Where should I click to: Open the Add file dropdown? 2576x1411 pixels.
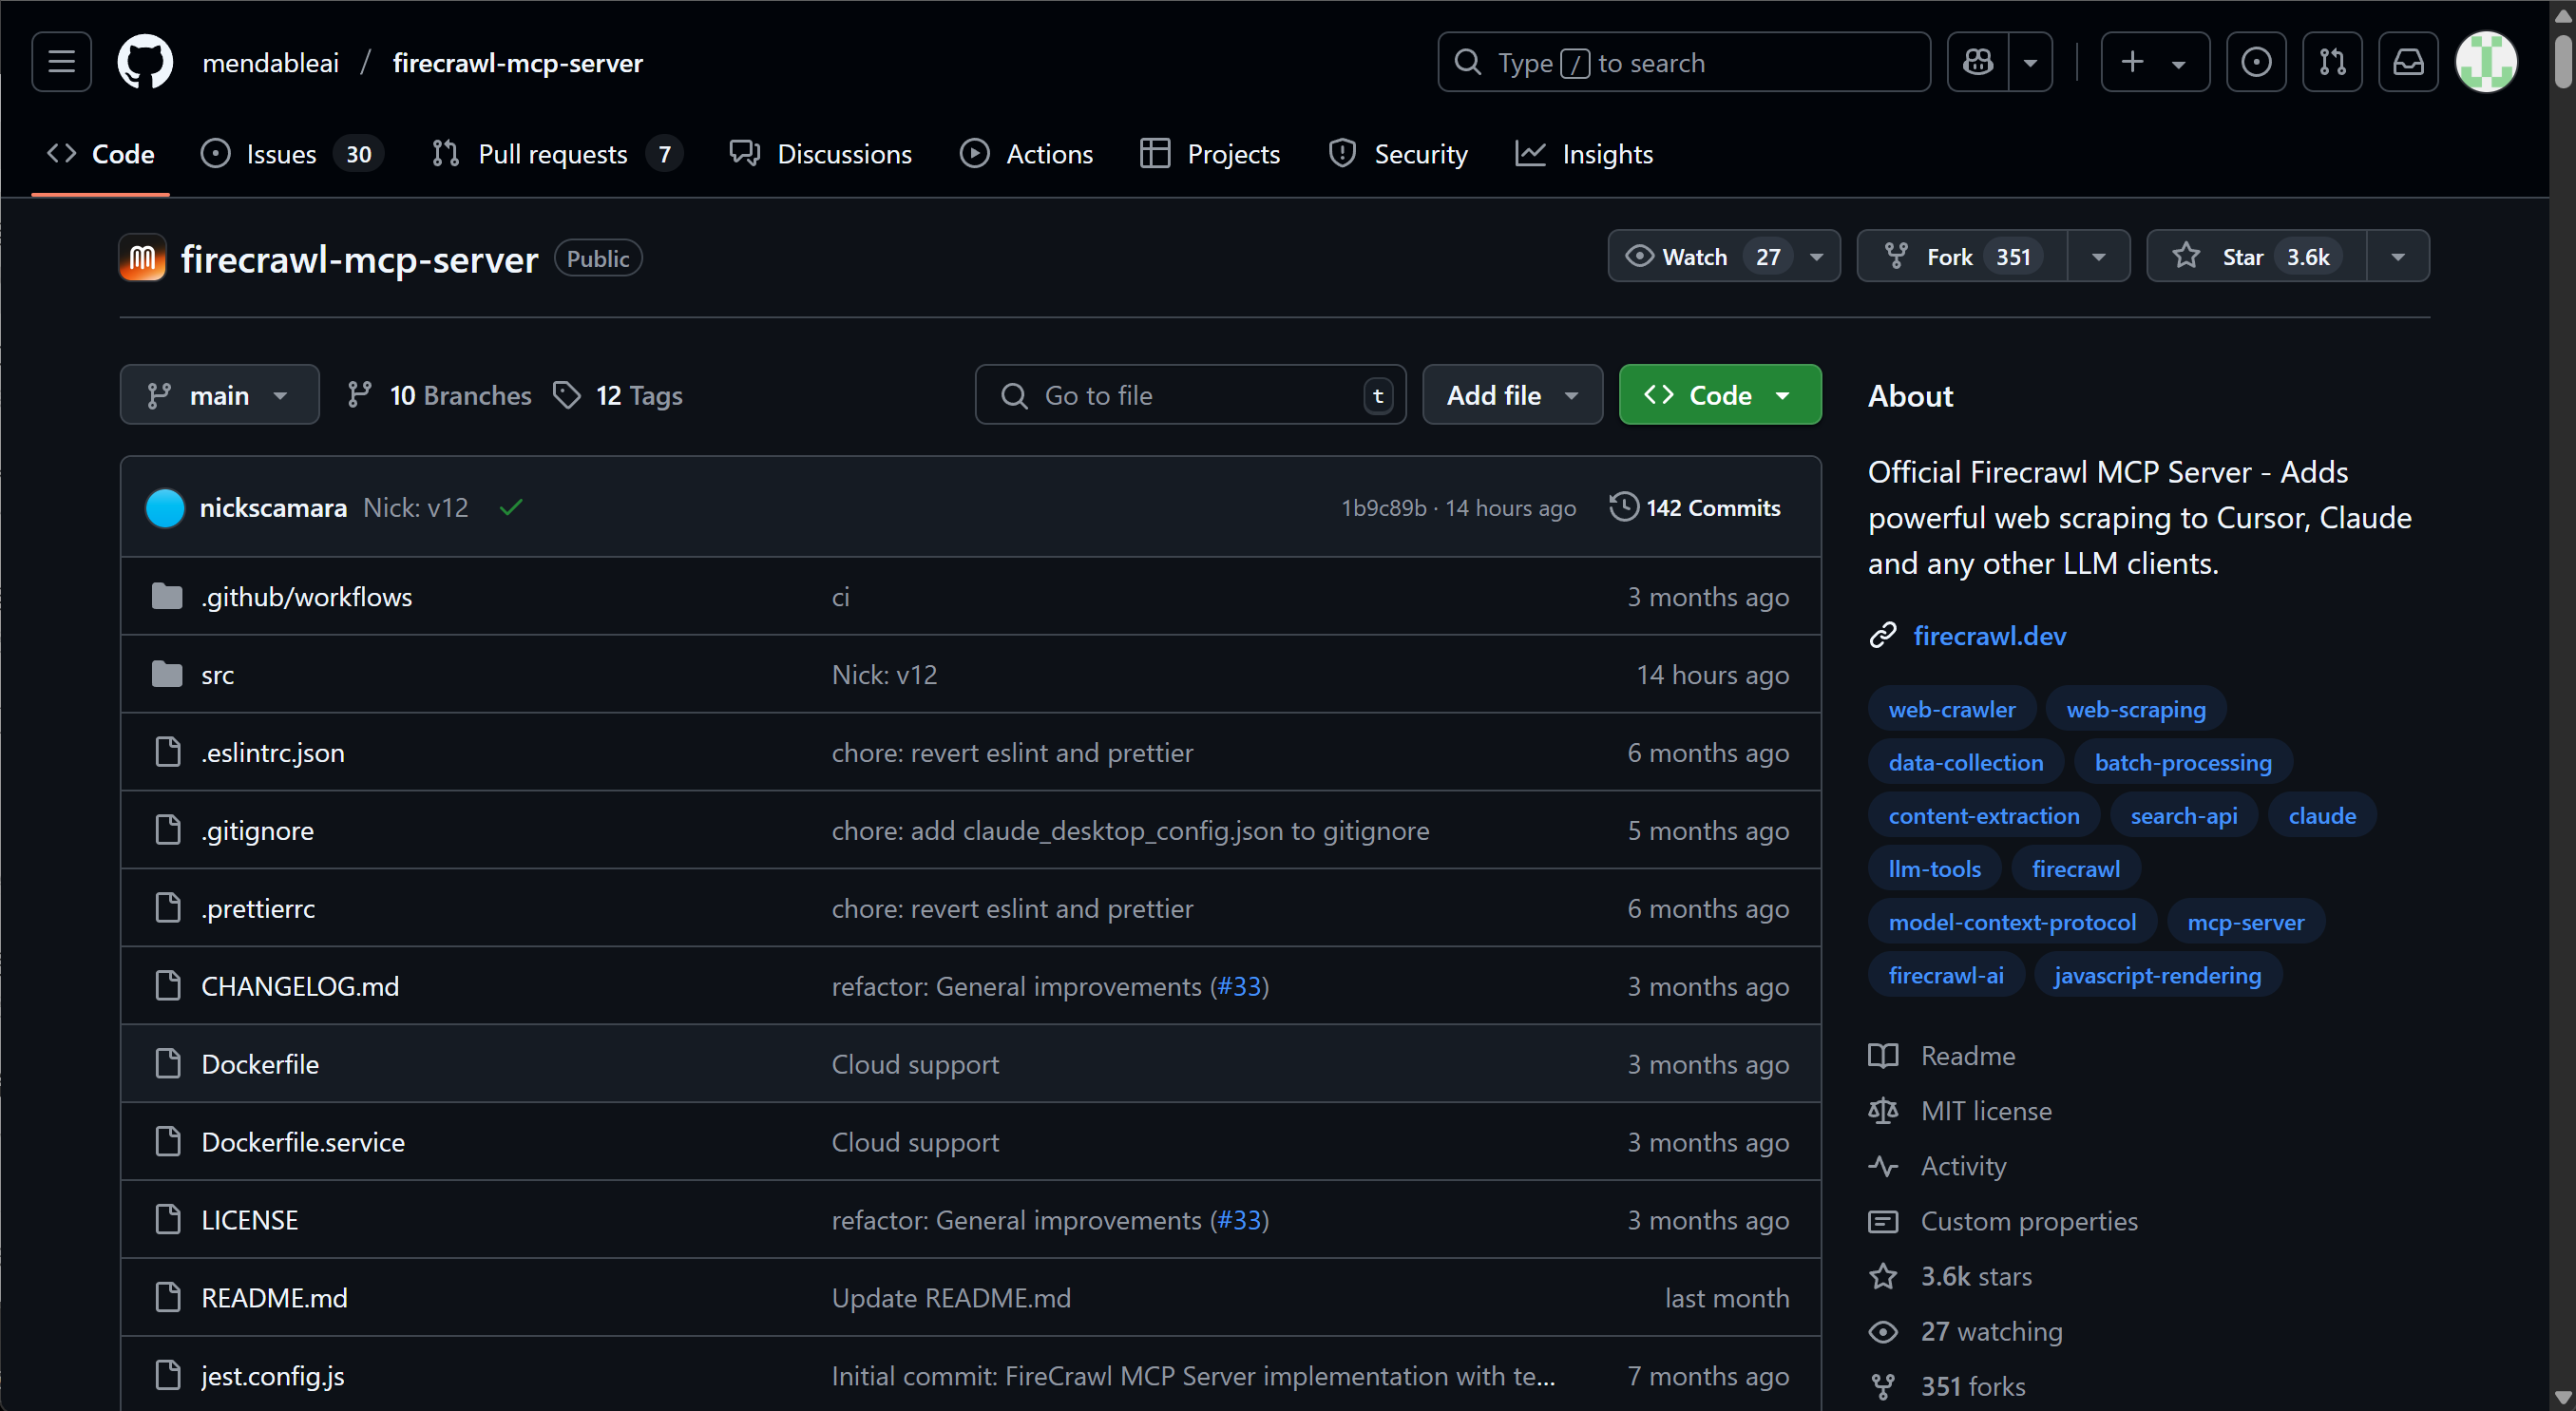pyautogui.click(x=1512, y=395)
